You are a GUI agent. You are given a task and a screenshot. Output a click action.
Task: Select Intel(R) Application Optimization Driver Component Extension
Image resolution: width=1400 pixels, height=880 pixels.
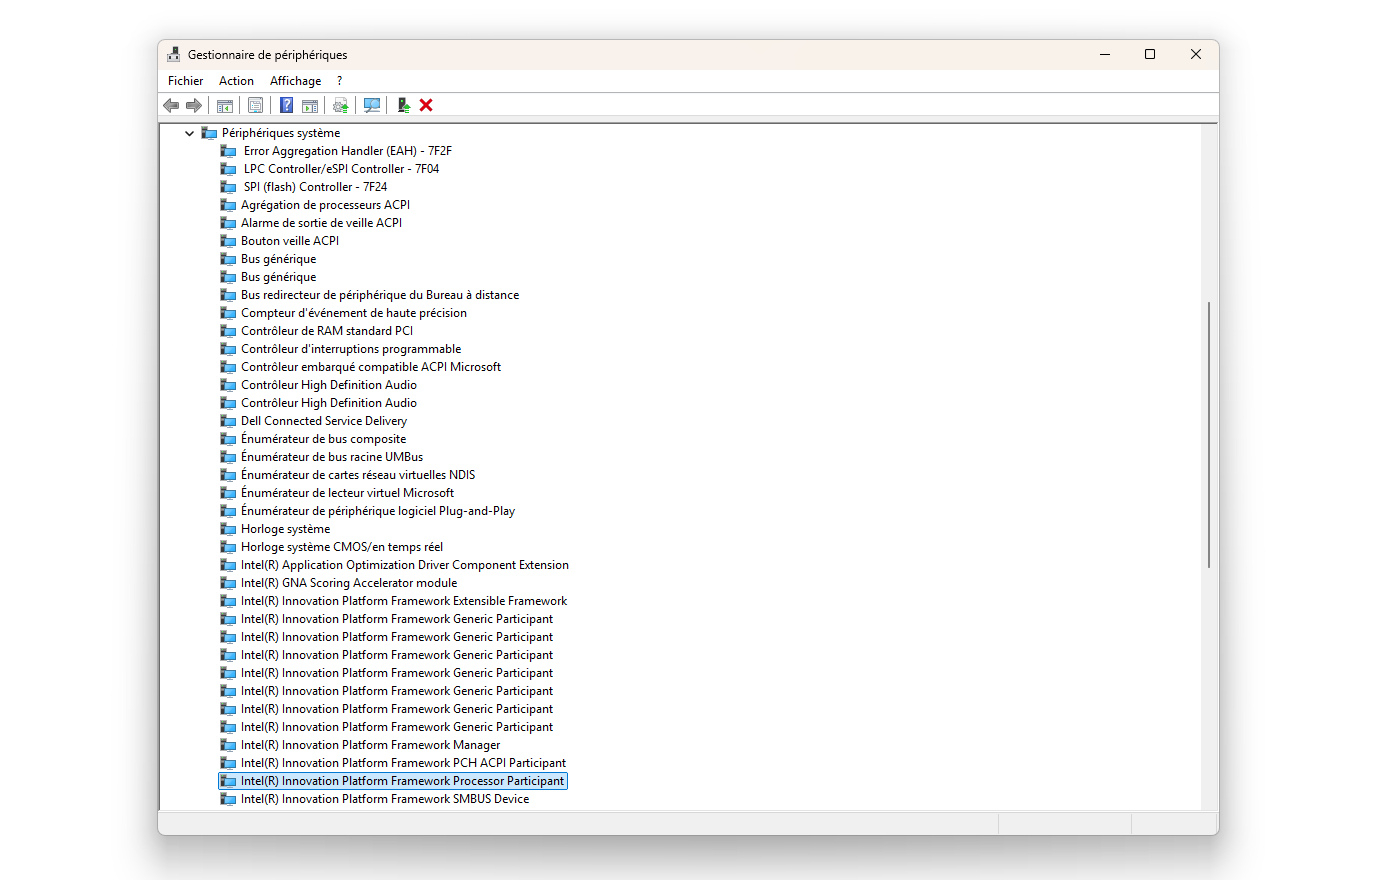pyautogui.click(x=405, y=565)
